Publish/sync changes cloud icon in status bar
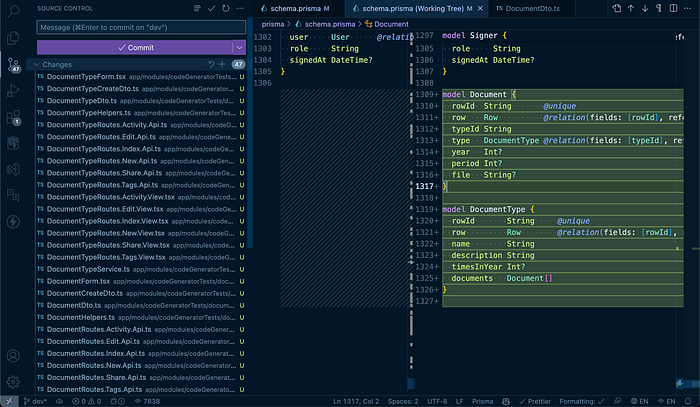The height and width of the screenshot is (407, 700). [x=59, y=401]
